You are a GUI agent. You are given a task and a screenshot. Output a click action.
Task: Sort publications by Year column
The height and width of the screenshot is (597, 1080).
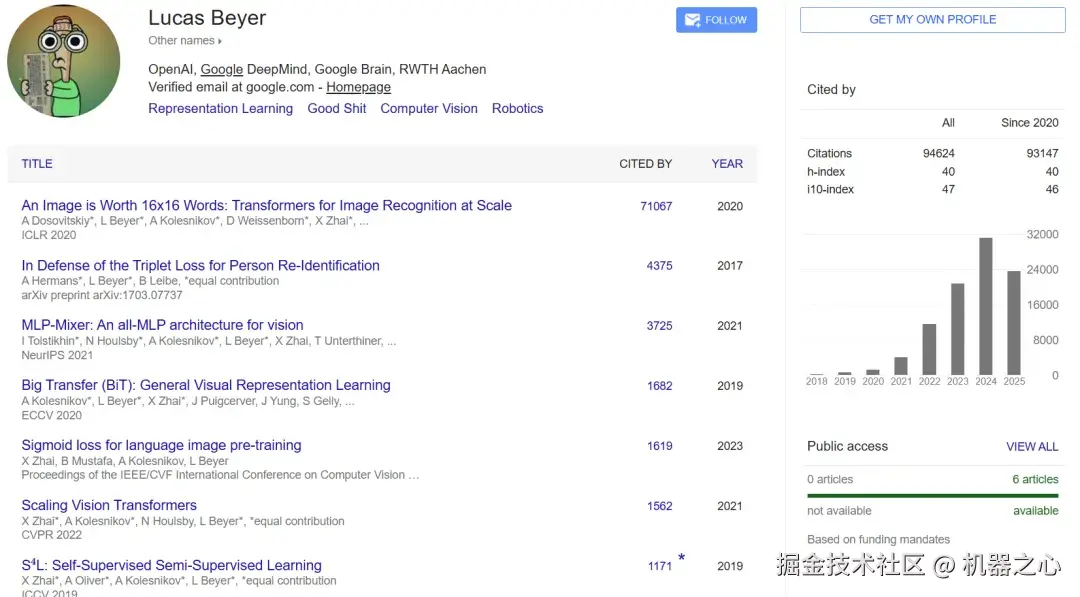tap(727, 163)
